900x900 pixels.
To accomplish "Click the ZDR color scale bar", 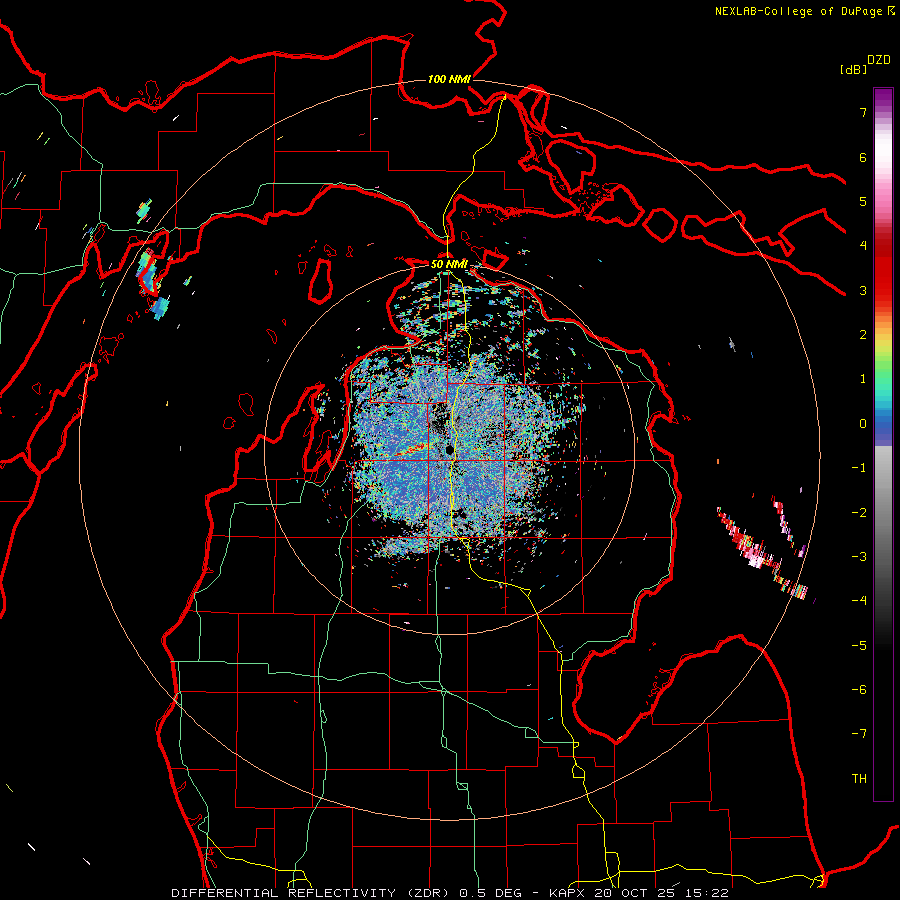I will pyautogui.click(x=883, y=444).
